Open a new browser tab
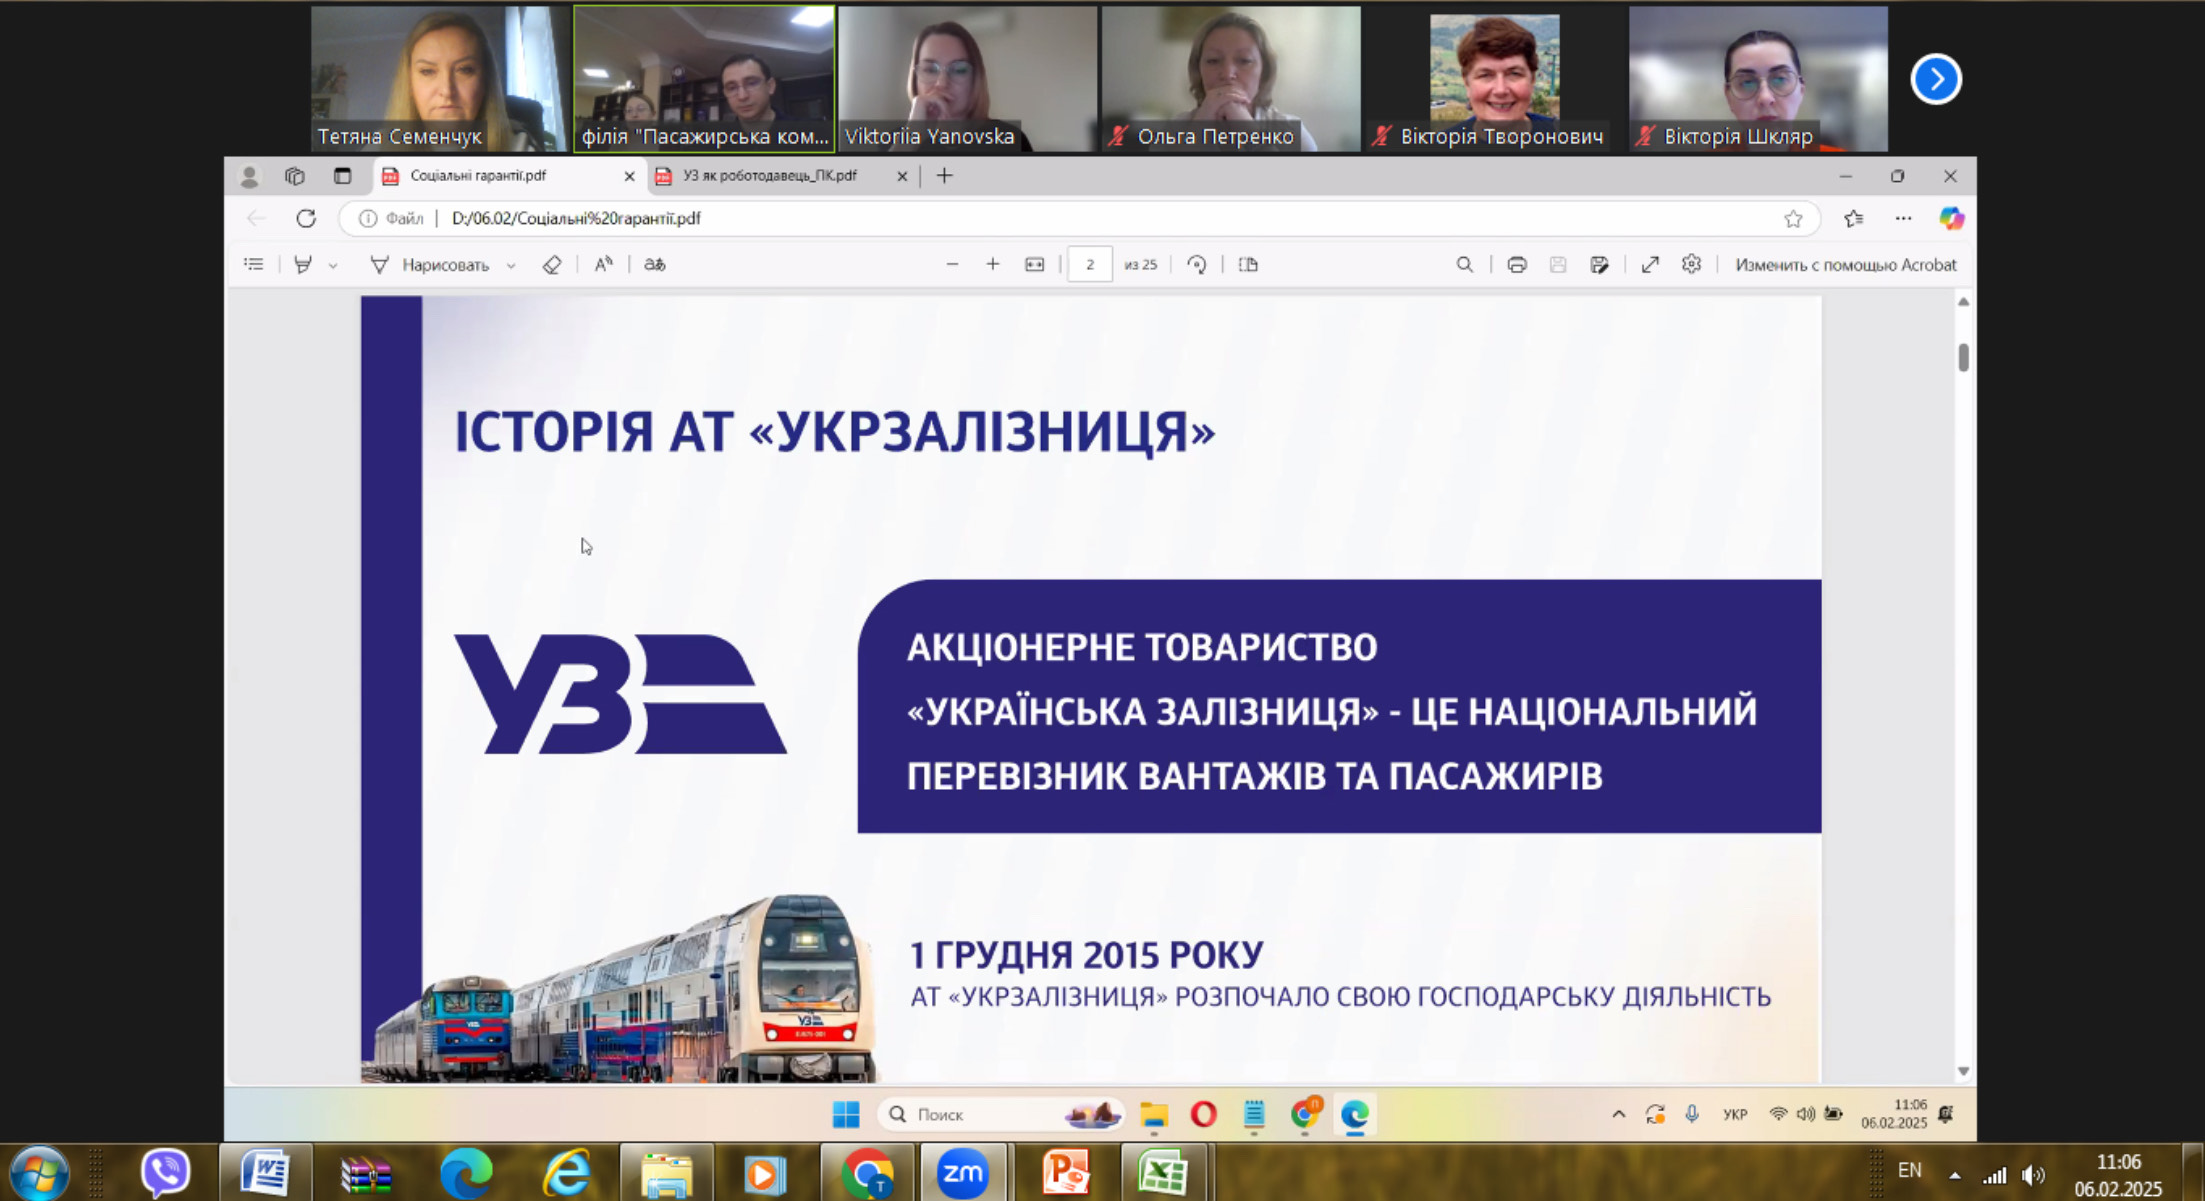Screen dimensions: 2205x1201 point(945,176)
